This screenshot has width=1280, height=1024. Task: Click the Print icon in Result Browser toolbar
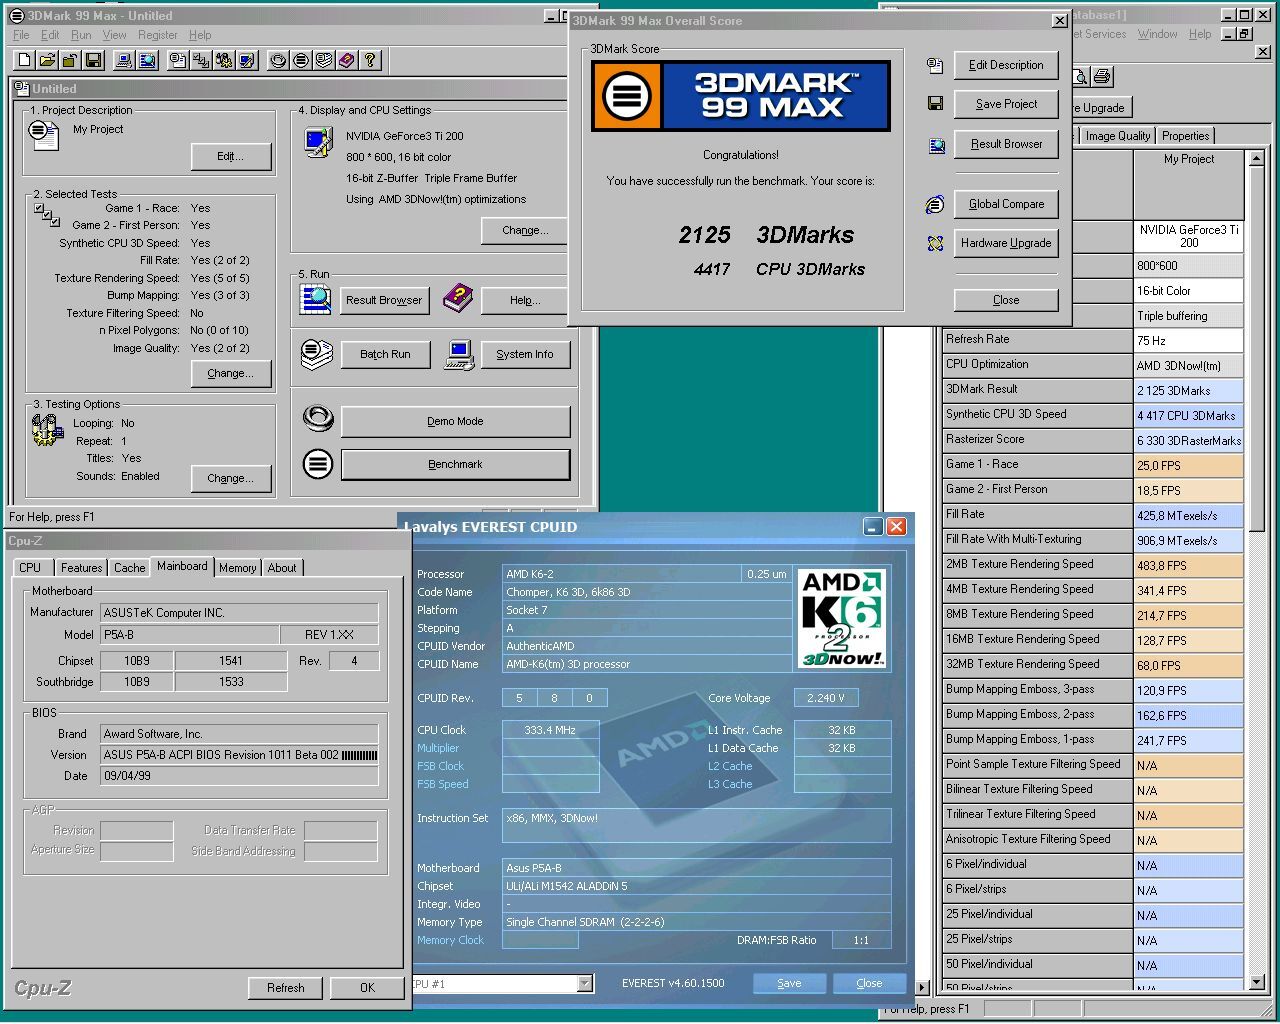[x=1101, y=77]
